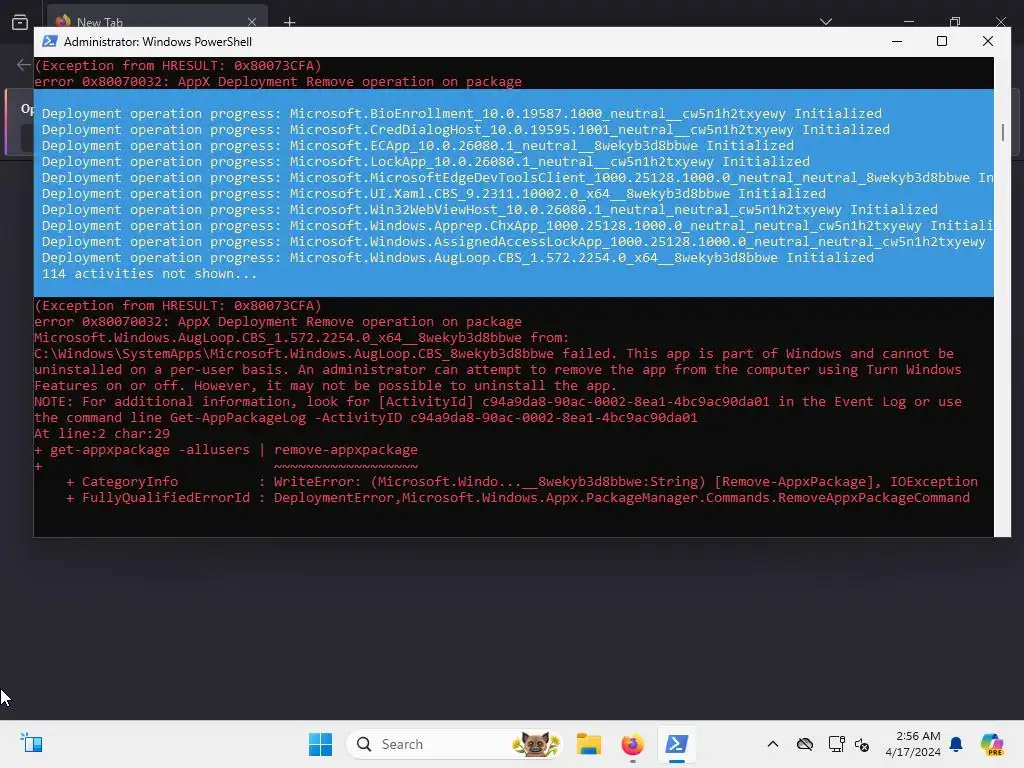Screen dimensions: 1024x768
Task: Click the AssignedAccessLockApp progress line
Action: pyautogui.click(x=514, y=242)
